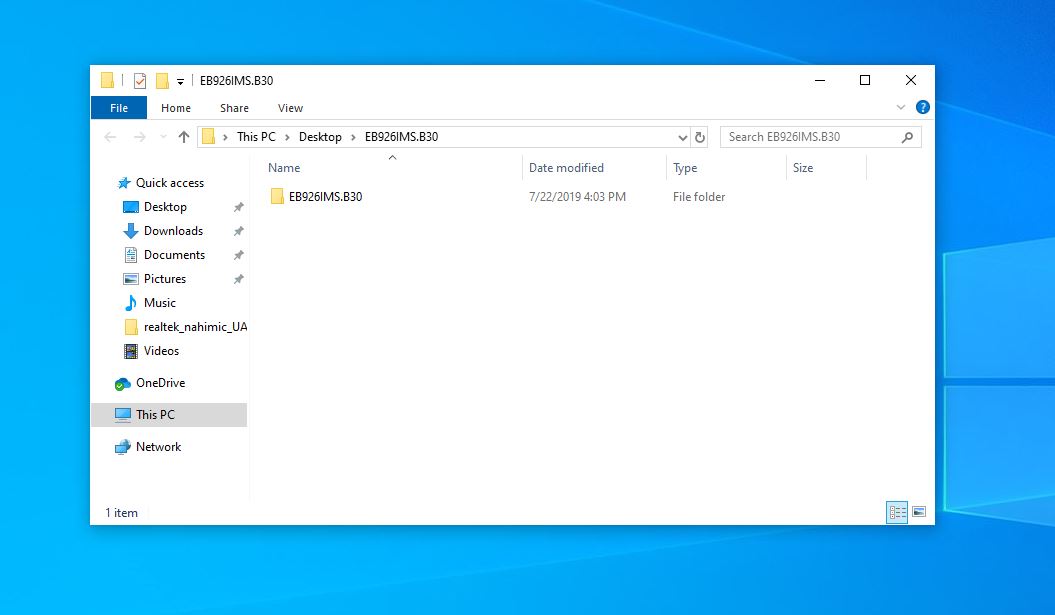The image size is (1055, 615).
Task: Click the folder icon in title bar
Action: [x=107, y=81]
